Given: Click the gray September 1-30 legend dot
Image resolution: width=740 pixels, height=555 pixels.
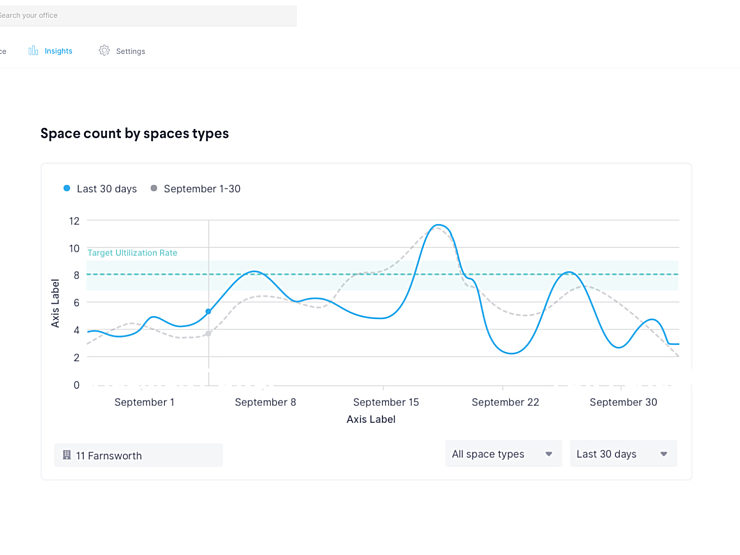Looking at the screenshot, I should point(153,188).
